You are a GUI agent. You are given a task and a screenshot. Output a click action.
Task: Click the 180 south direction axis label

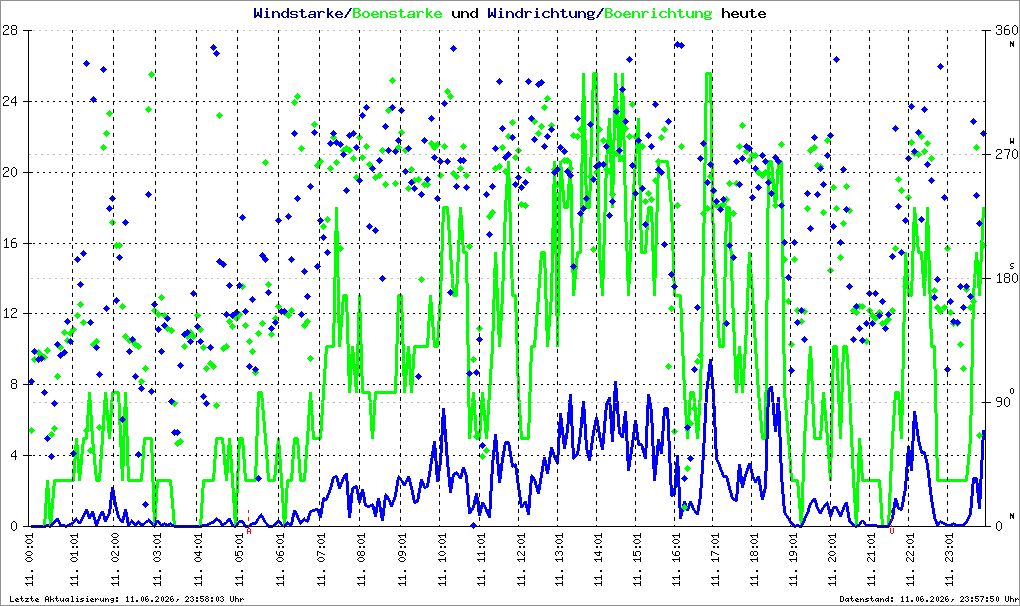coord(1006,278)
